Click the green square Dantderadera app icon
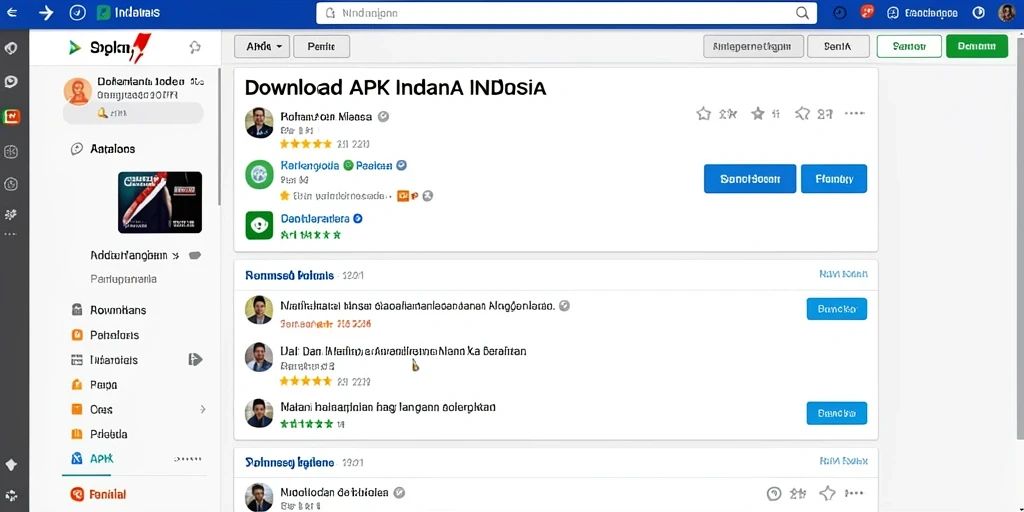 (x=259, y=225)
